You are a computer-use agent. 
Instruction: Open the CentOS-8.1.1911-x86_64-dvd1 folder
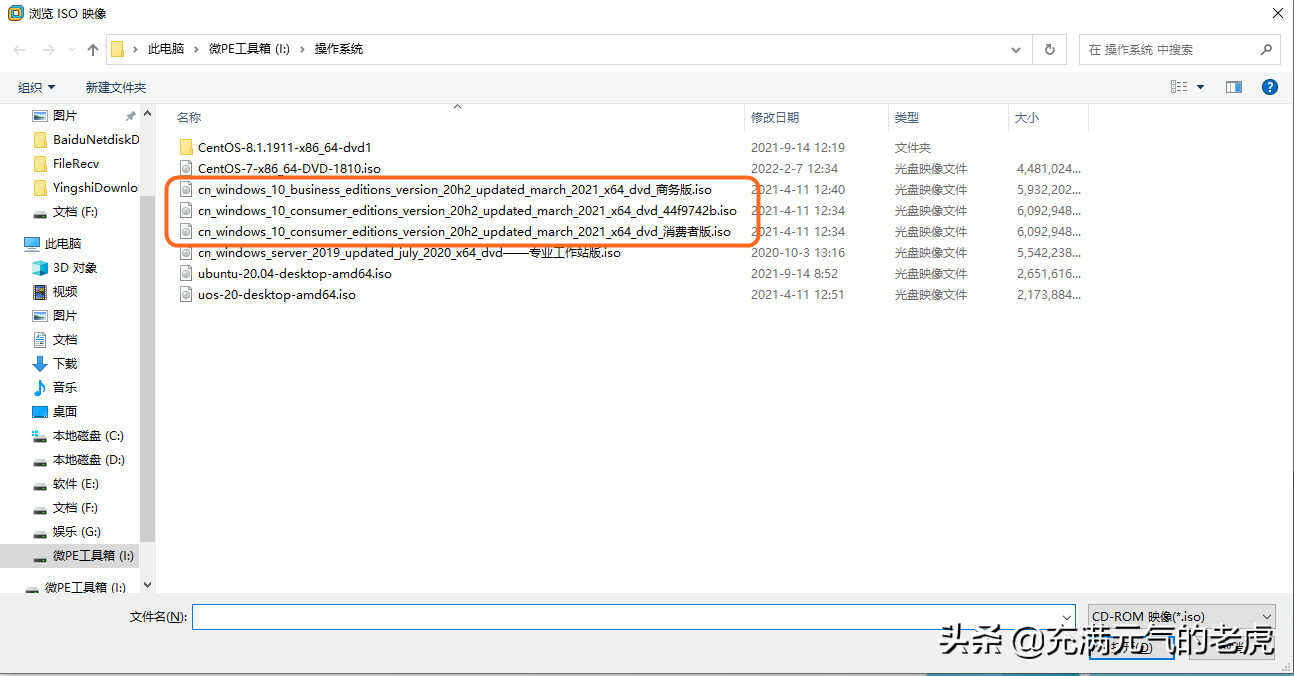coord(284,147)
